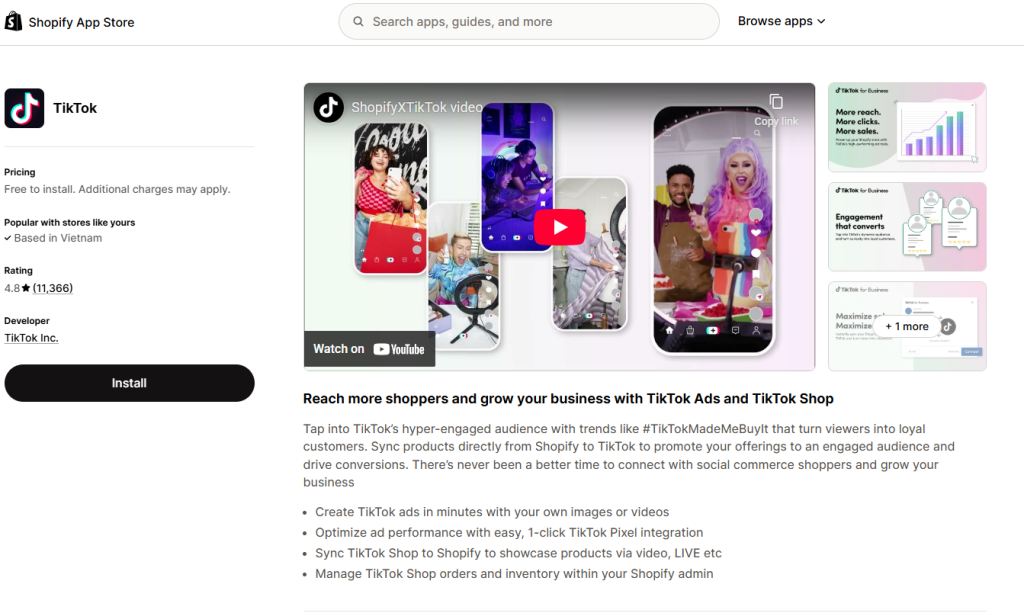
Task: Click the magnifying glass icon in search bar
Action: click(358, 21)
